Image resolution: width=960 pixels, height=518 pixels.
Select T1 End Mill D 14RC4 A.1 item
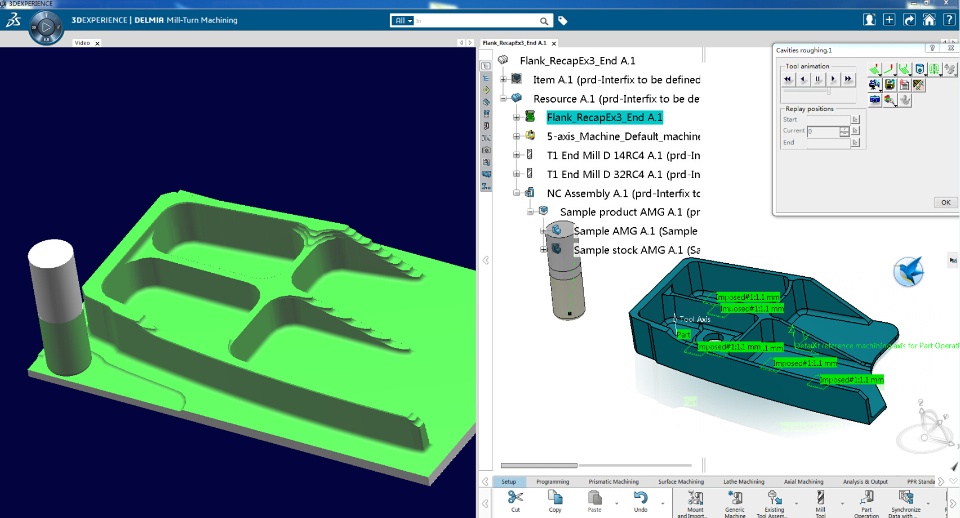click(x=623, y=156)
